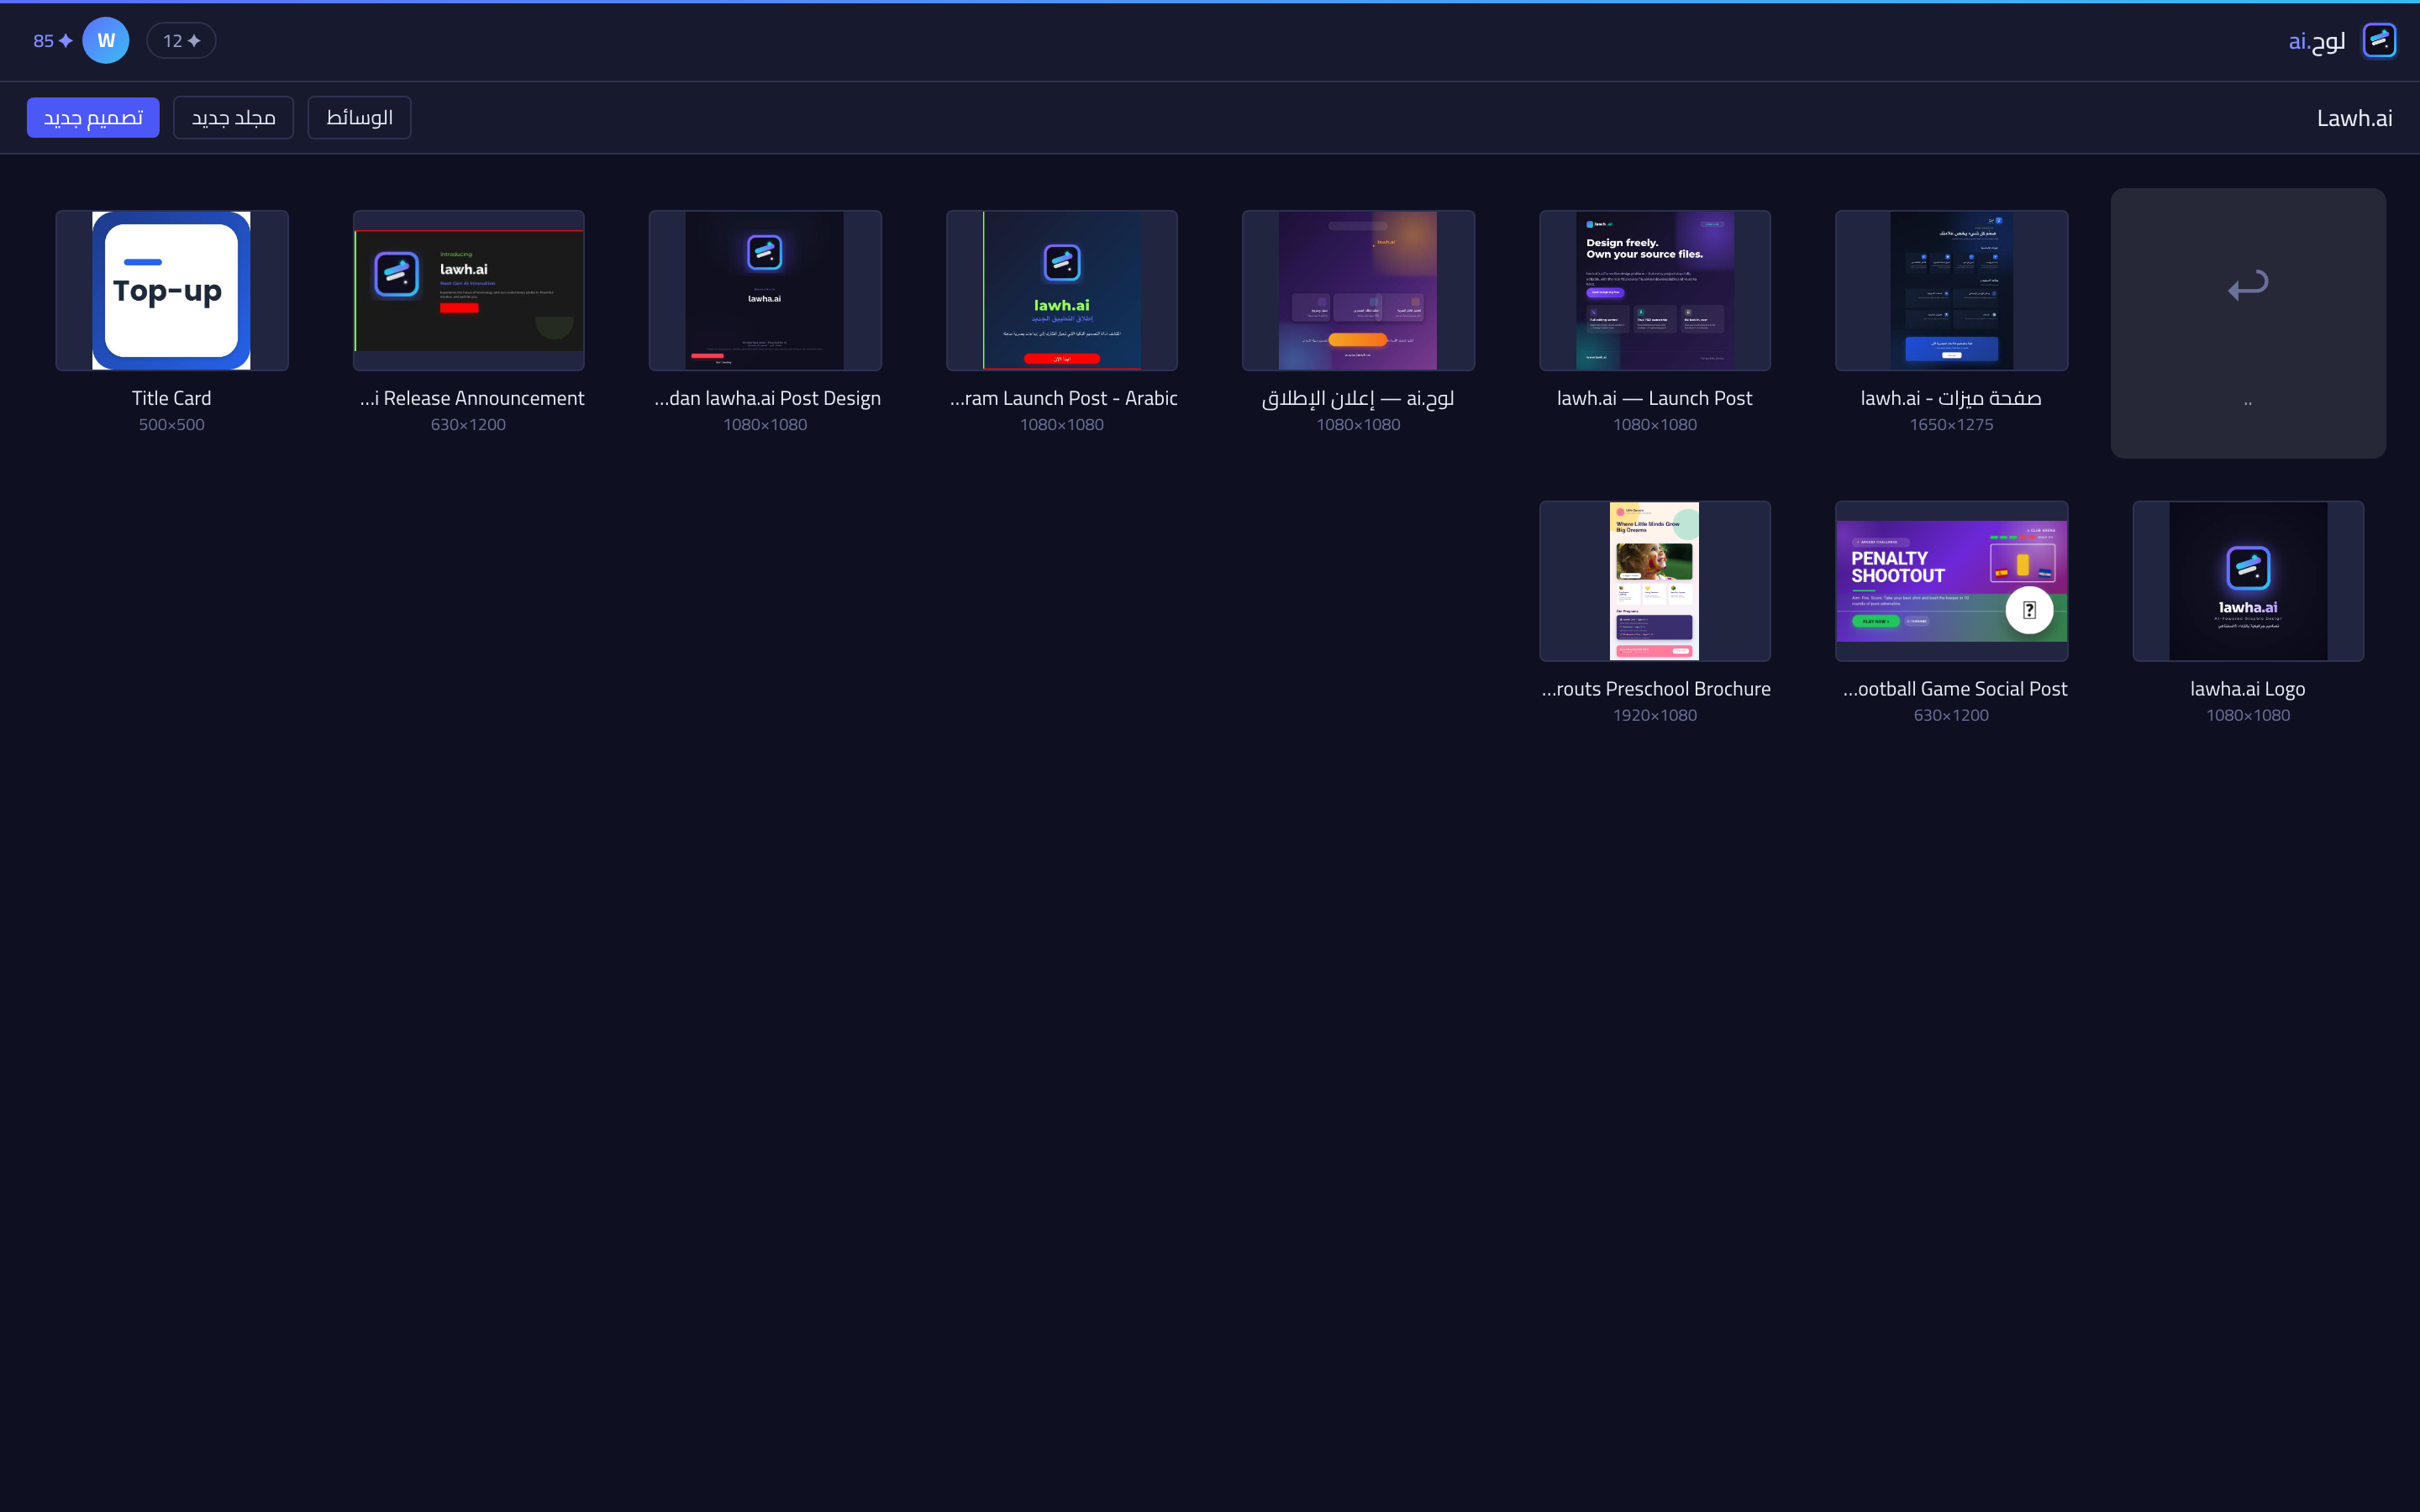Click the '1080×1080' size under lawh.ai — Launch Post
Image resolution: width=2420 pixels, height=1512 pixels.
1655,425
